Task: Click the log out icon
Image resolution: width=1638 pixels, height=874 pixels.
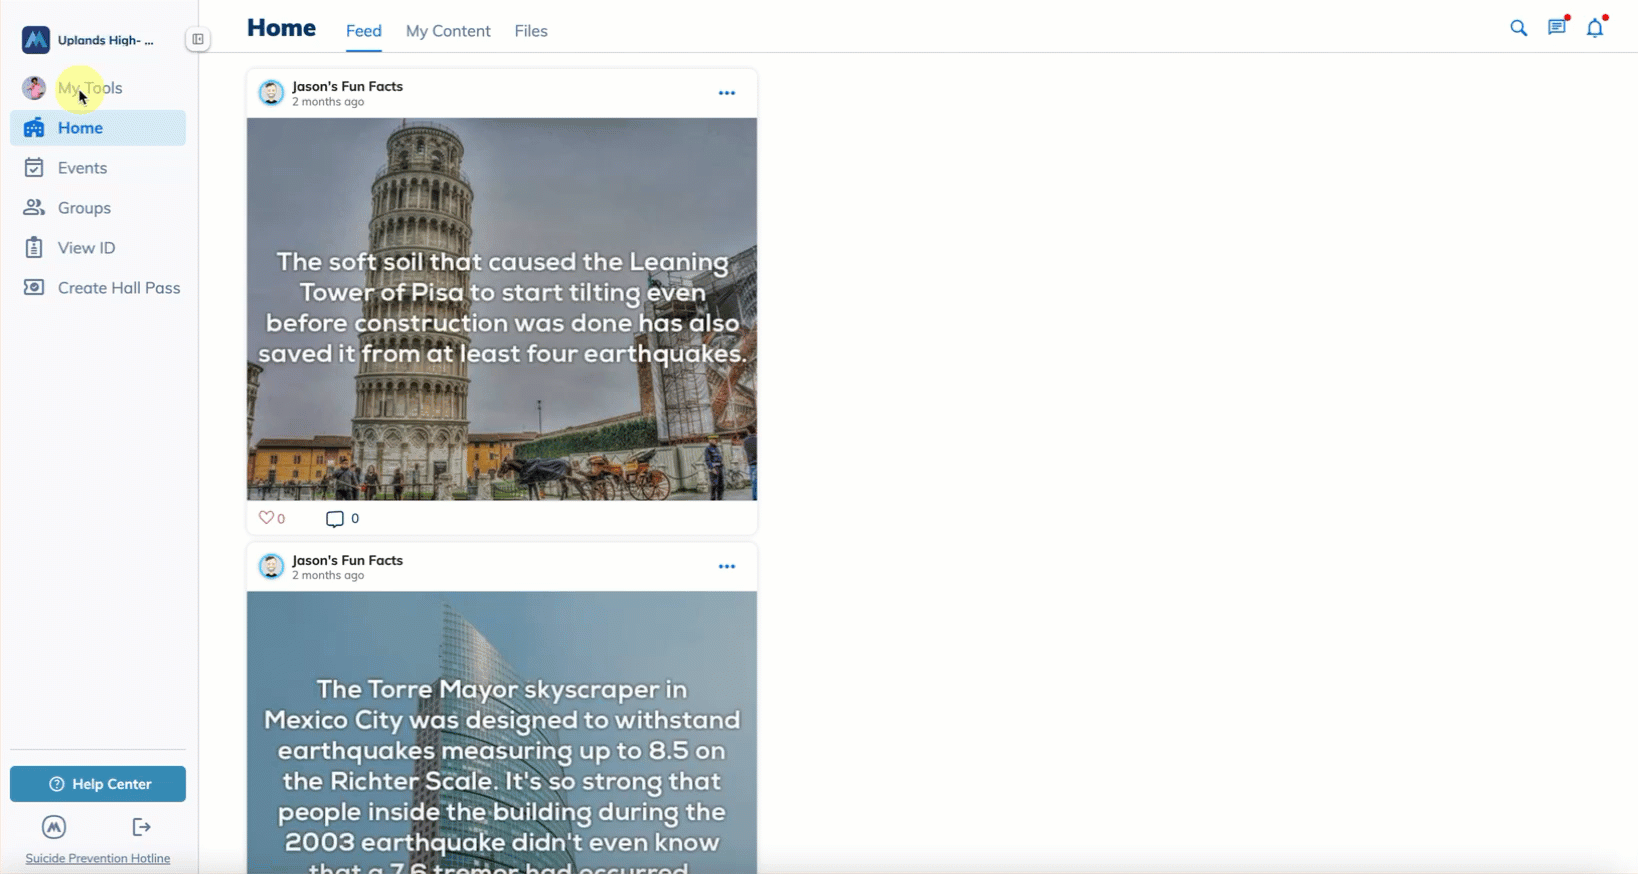Action: pos(141,827)
